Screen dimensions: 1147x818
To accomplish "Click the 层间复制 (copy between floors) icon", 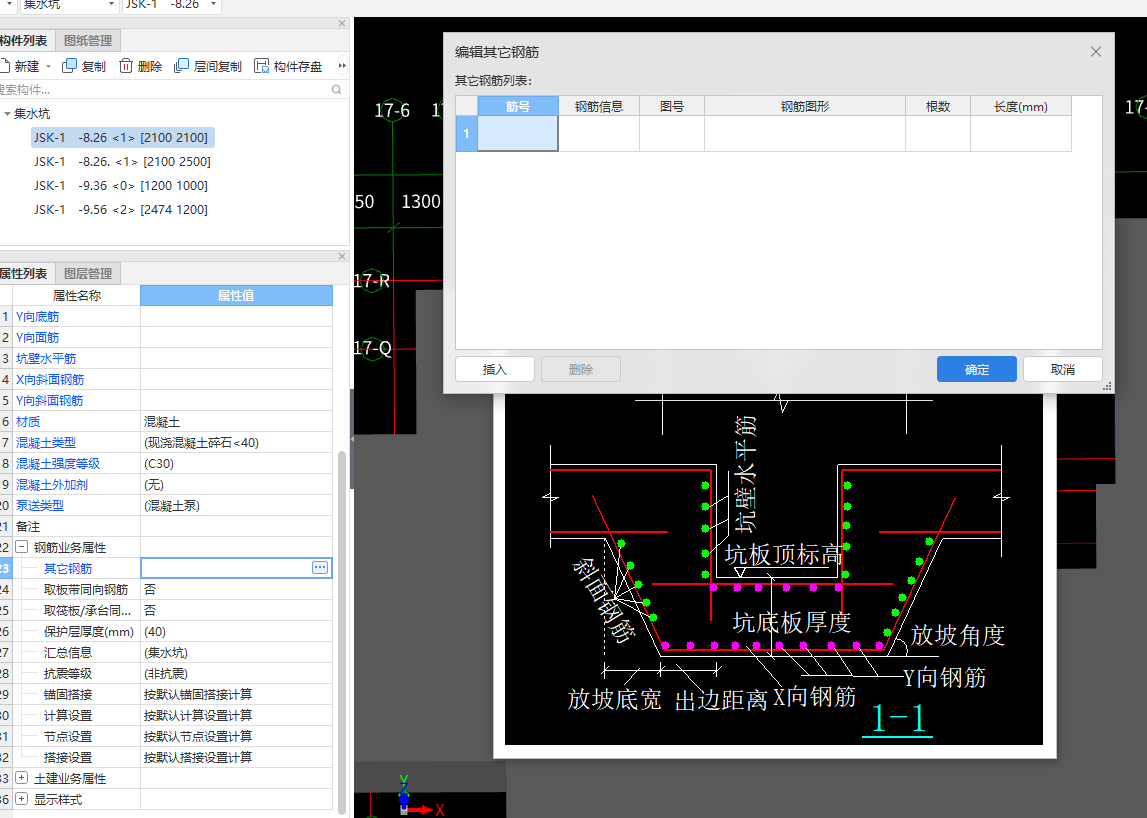I will 181,66.
